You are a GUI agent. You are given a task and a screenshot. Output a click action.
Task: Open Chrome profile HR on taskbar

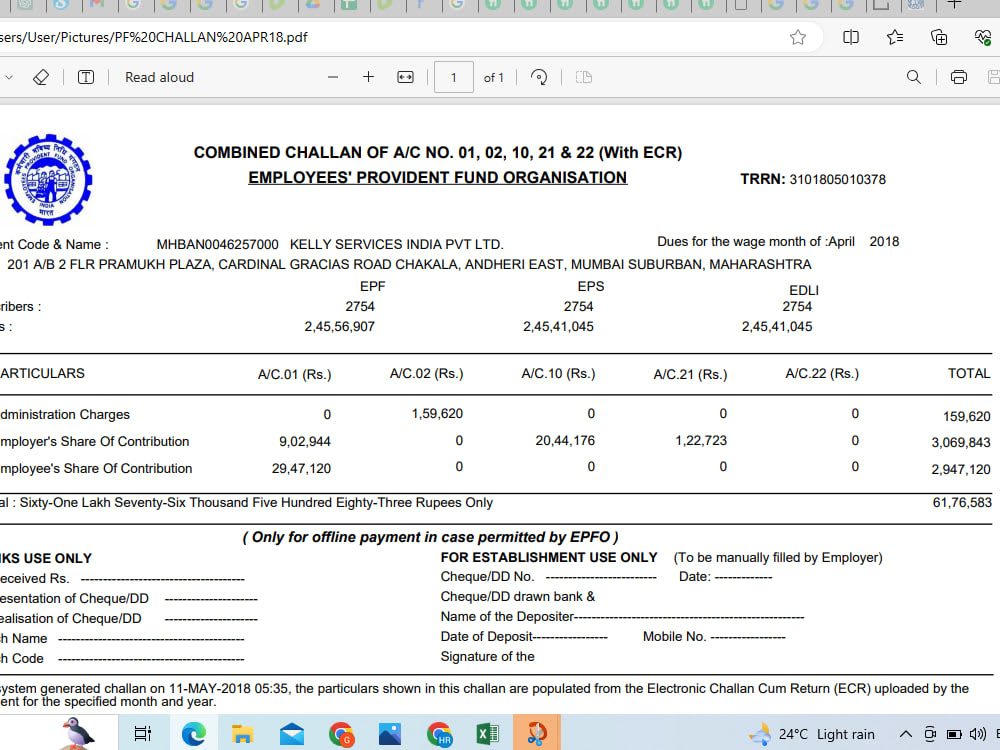(x=439, y=734)
